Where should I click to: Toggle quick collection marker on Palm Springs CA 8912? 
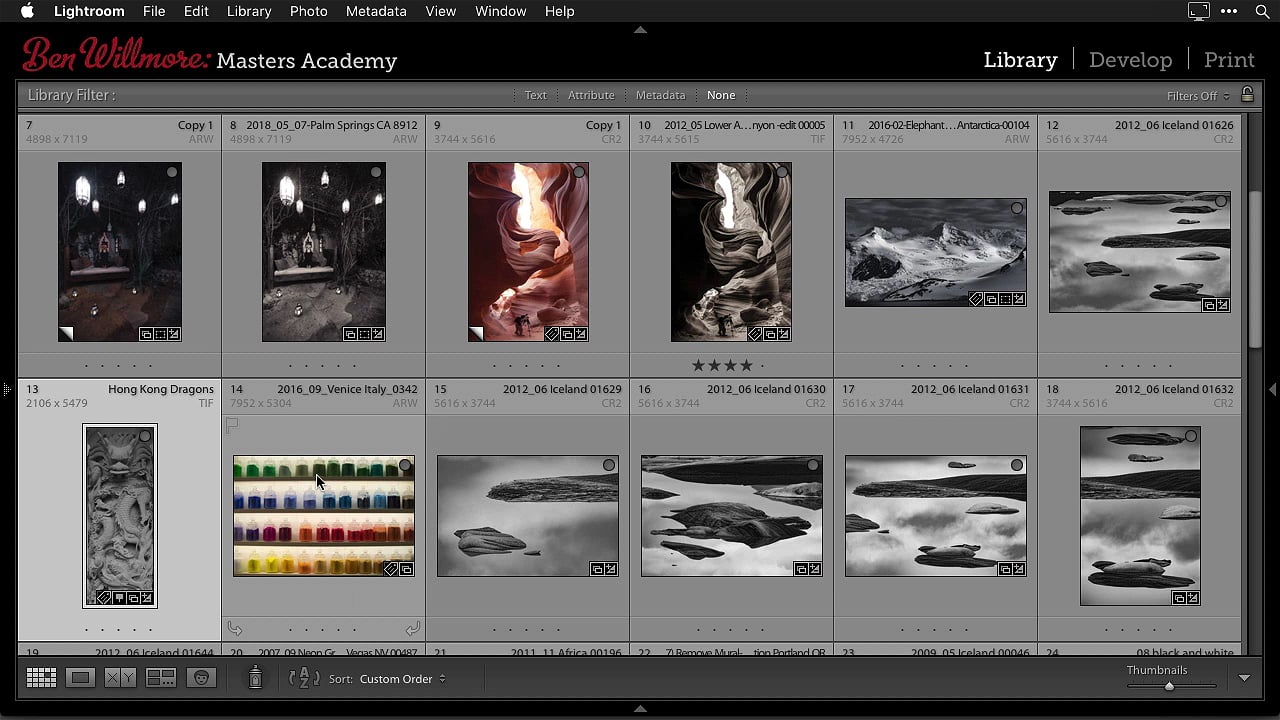(x=376, y=172)
